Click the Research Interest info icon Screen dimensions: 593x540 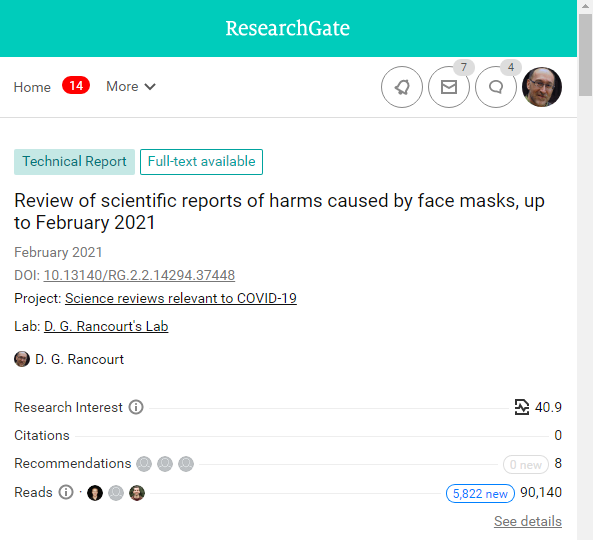136,407
